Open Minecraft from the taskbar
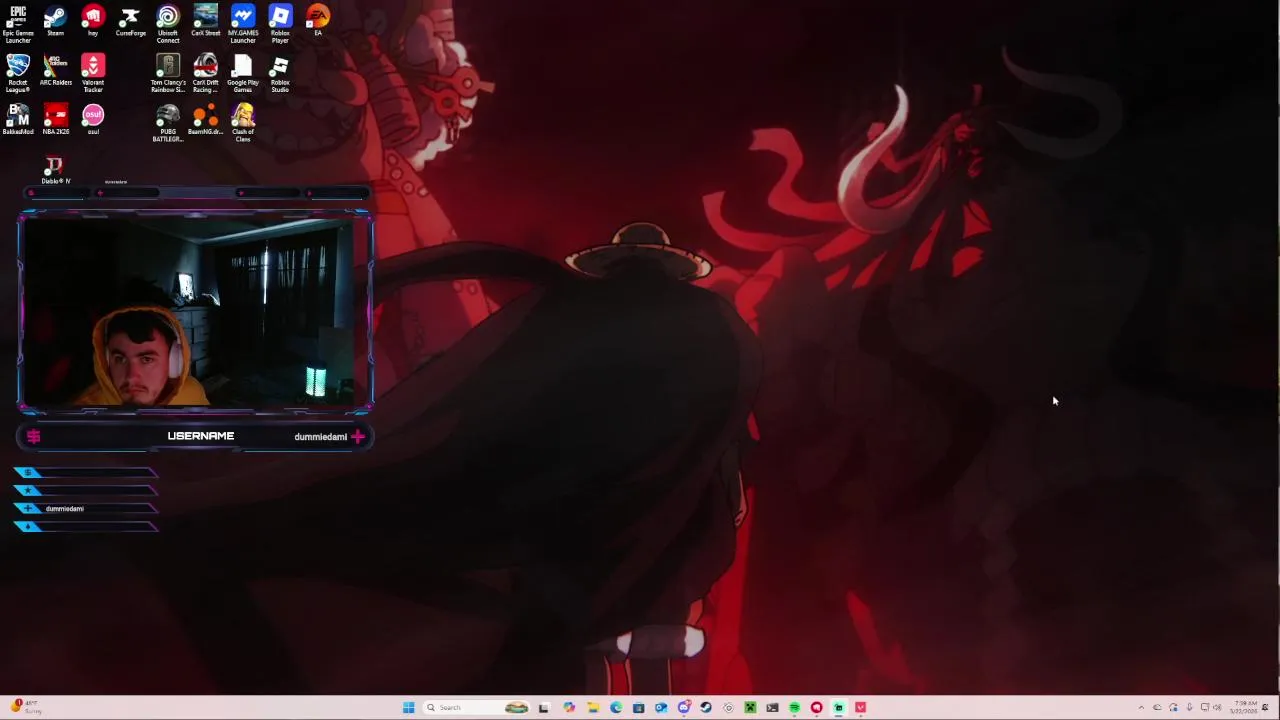The height and width of the screenshot is (720, 1280). [750, 708]
